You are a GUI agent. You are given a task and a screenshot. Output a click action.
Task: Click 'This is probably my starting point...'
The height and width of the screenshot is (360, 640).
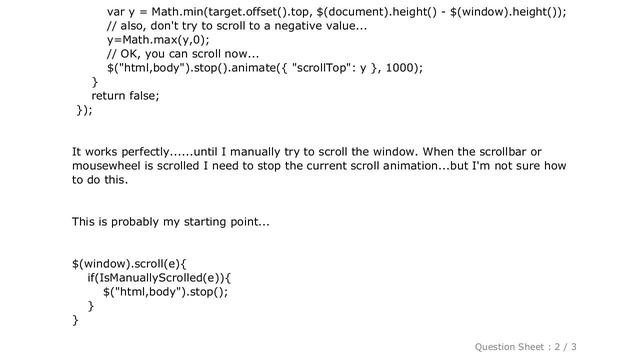(x=171, y=222)
